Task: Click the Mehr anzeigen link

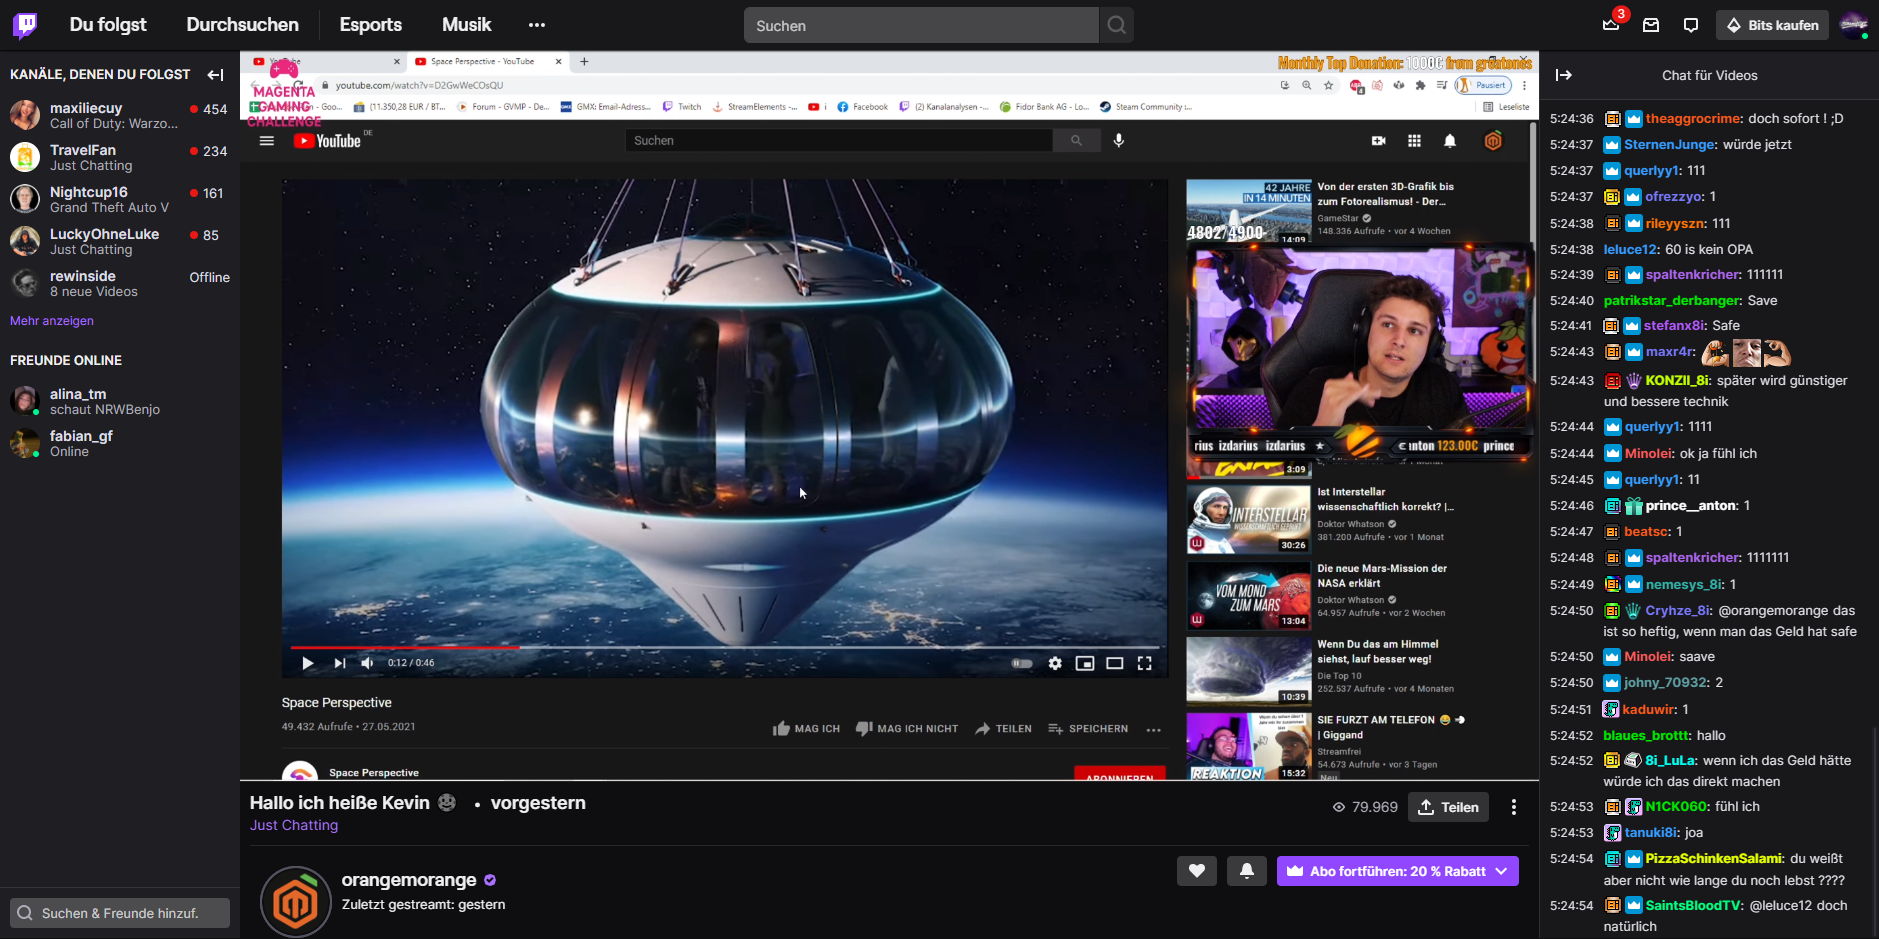Action: [52, 321]
